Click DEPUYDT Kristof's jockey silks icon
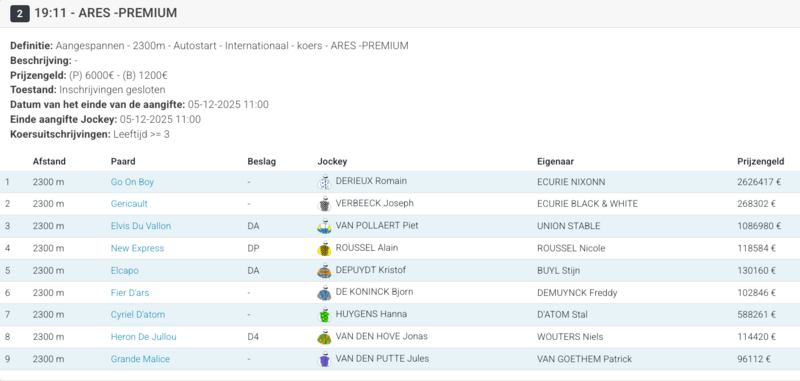Screen dimensions: 800x381 pos(324,271)
